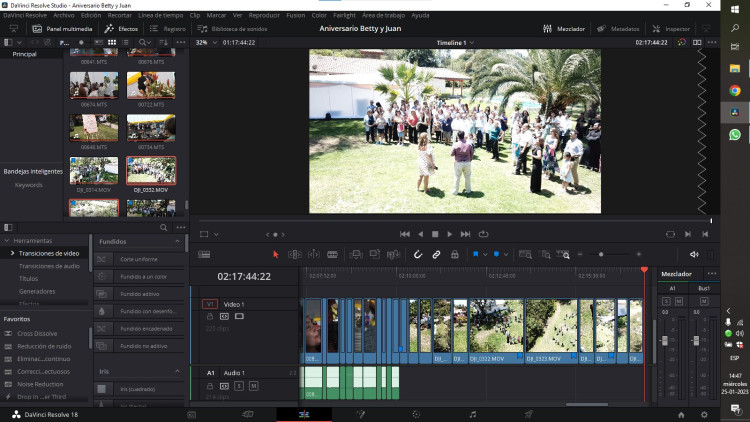Open the Marker color dropdown arrow
This screenshot has width=750, height=422.
(506, 255)
